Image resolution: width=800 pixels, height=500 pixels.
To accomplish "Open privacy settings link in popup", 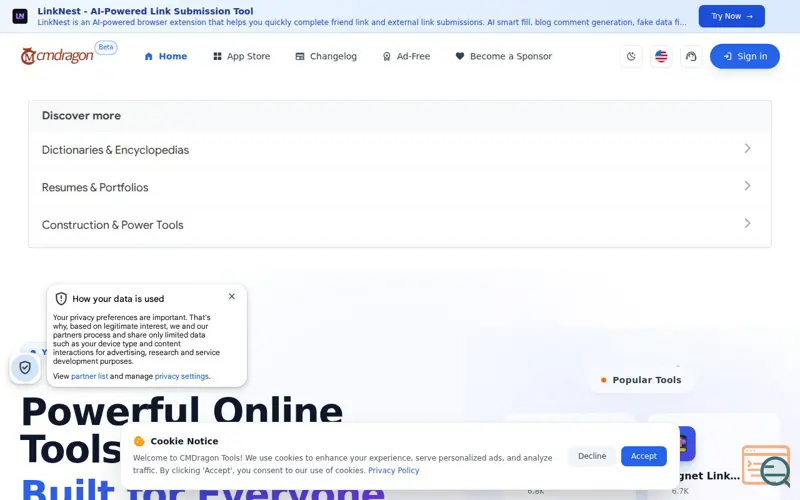I will coord(182,376).
